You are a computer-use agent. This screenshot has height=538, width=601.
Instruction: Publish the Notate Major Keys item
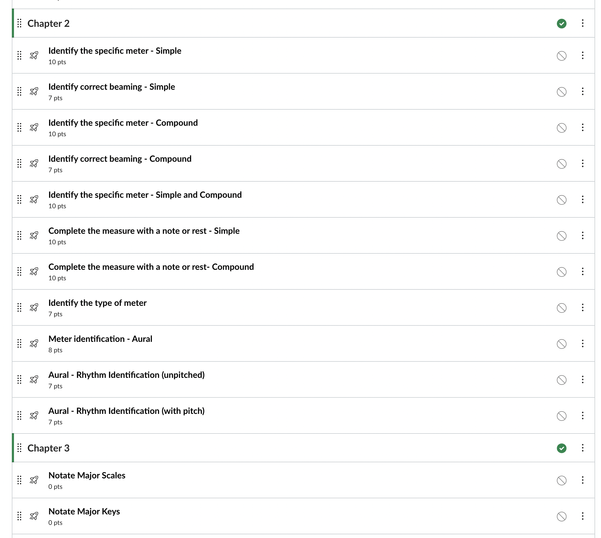[561, 516]
